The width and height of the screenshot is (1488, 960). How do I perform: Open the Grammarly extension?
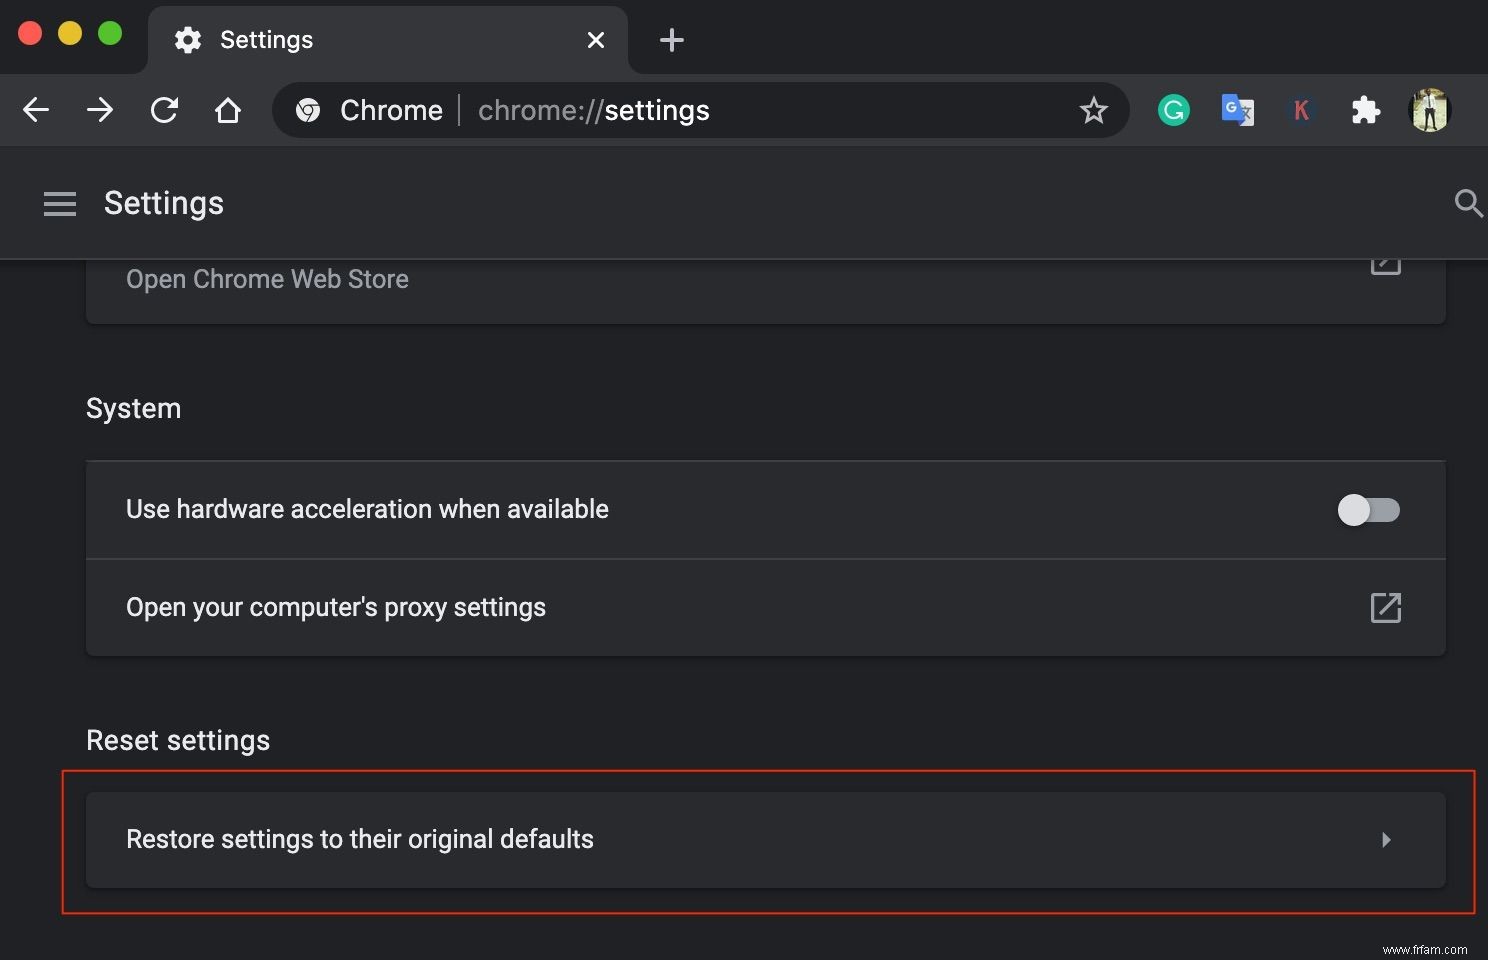click(1174, 110)
